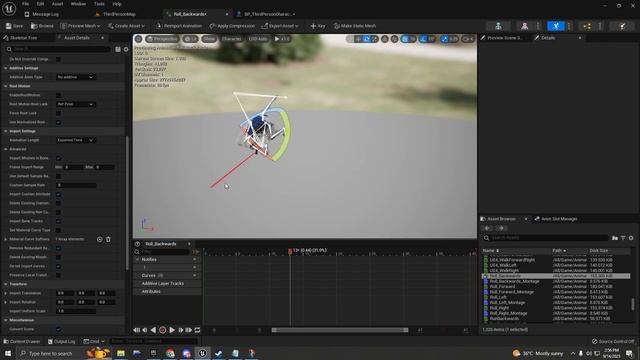Add an element to Material Curve Suffixes
Viewport: 640px width, 360px height.
(100, 239)
